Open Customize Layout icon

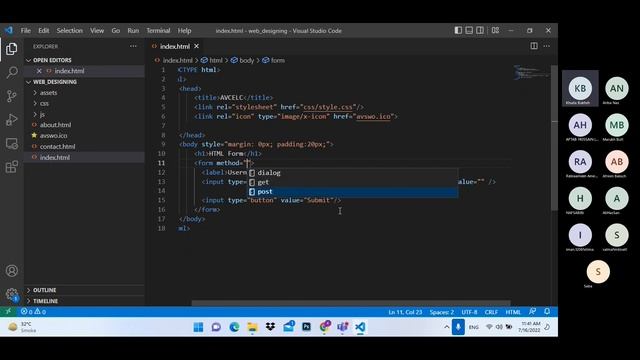pyautogui.click(x=495, y=30)
